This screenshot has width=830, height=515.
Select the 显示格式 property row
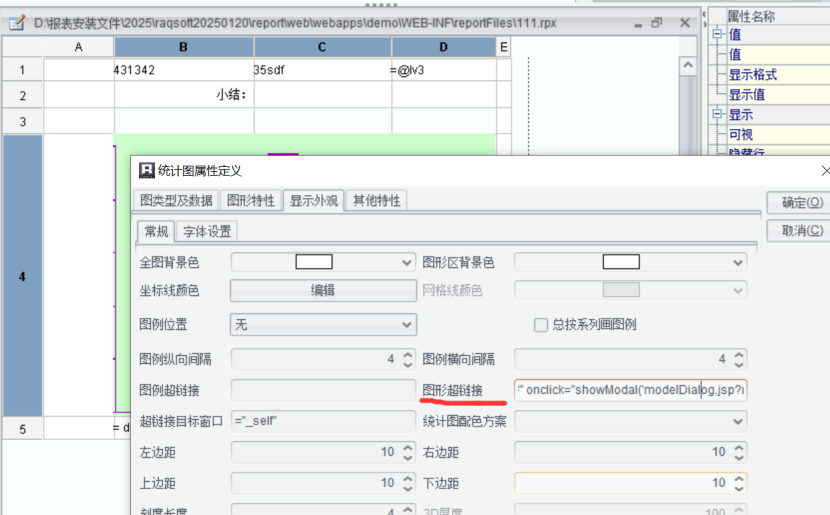(778, 75)
